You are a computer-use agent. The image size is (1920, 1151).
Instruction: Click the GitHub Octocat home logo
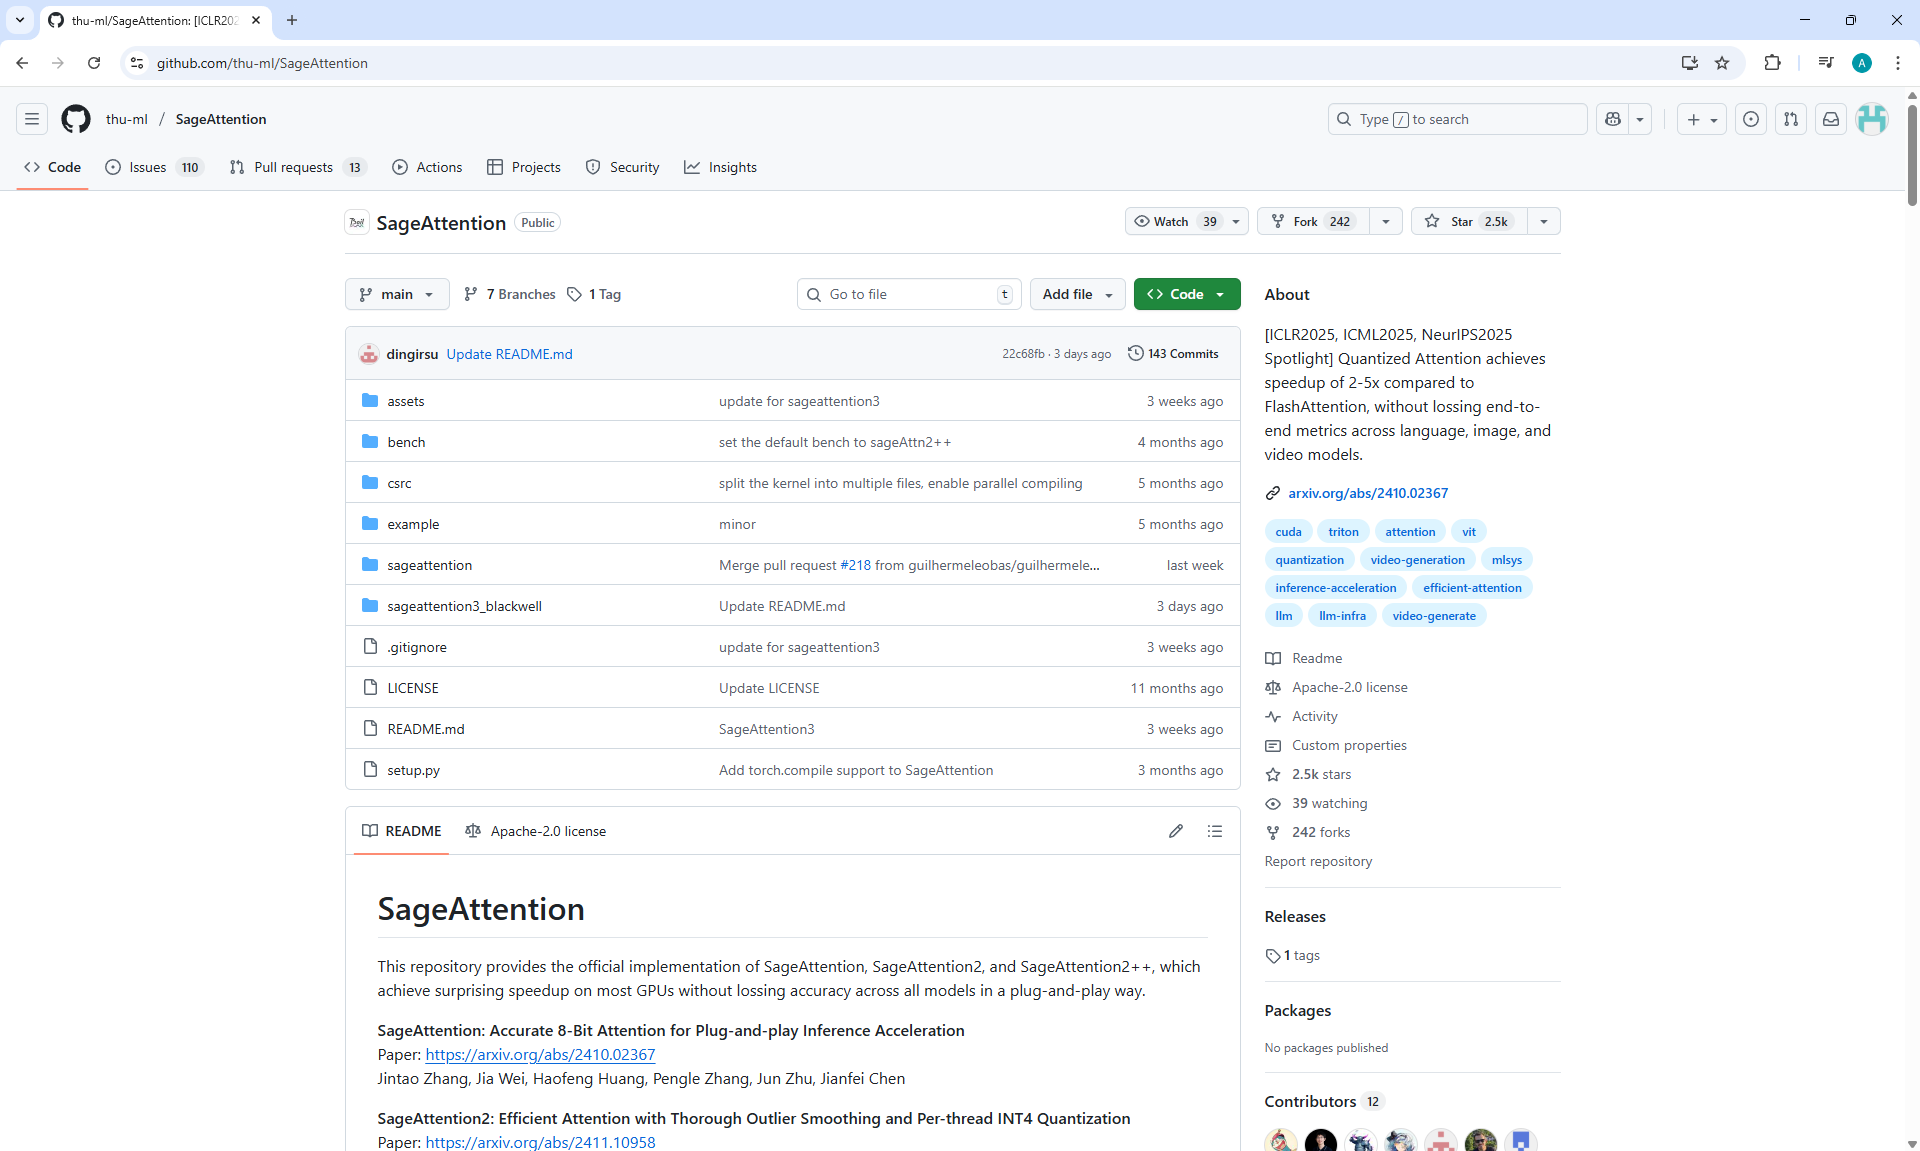coord(76,119)
